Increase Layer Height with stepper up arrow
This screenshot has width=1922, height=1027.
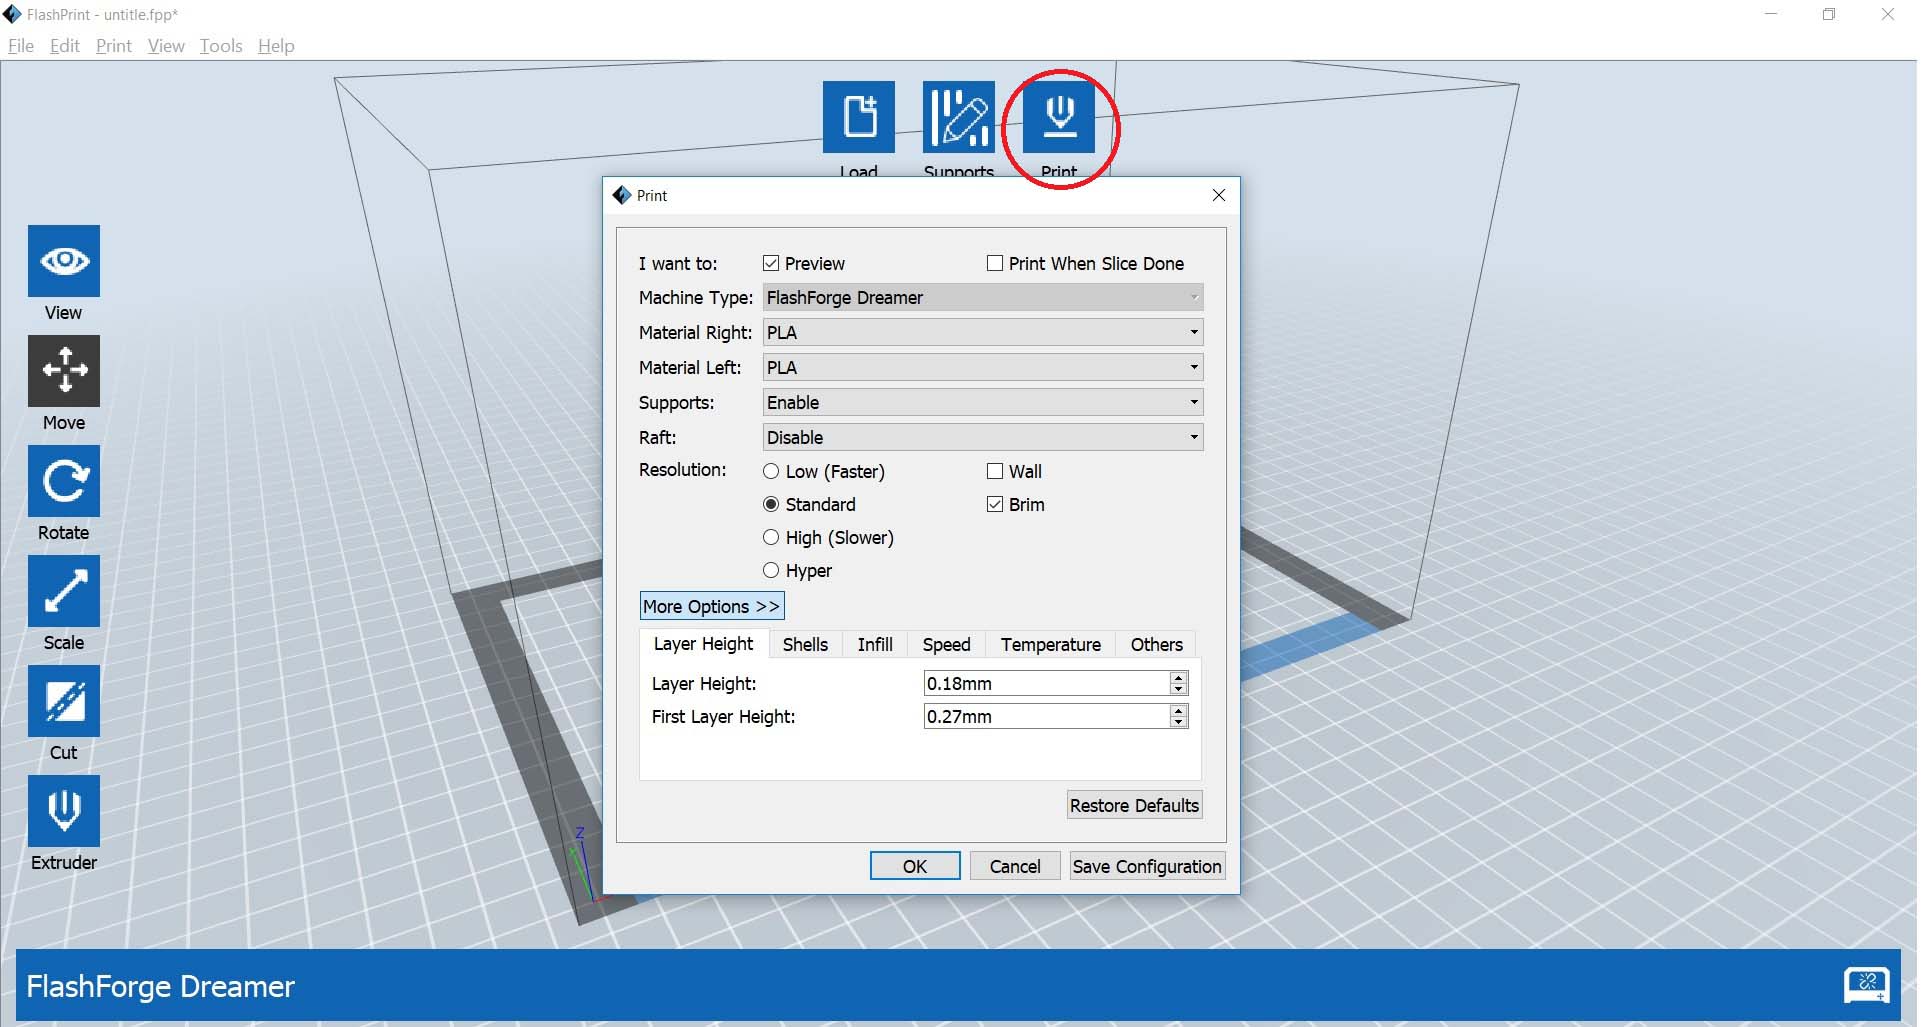point(1178,677)
